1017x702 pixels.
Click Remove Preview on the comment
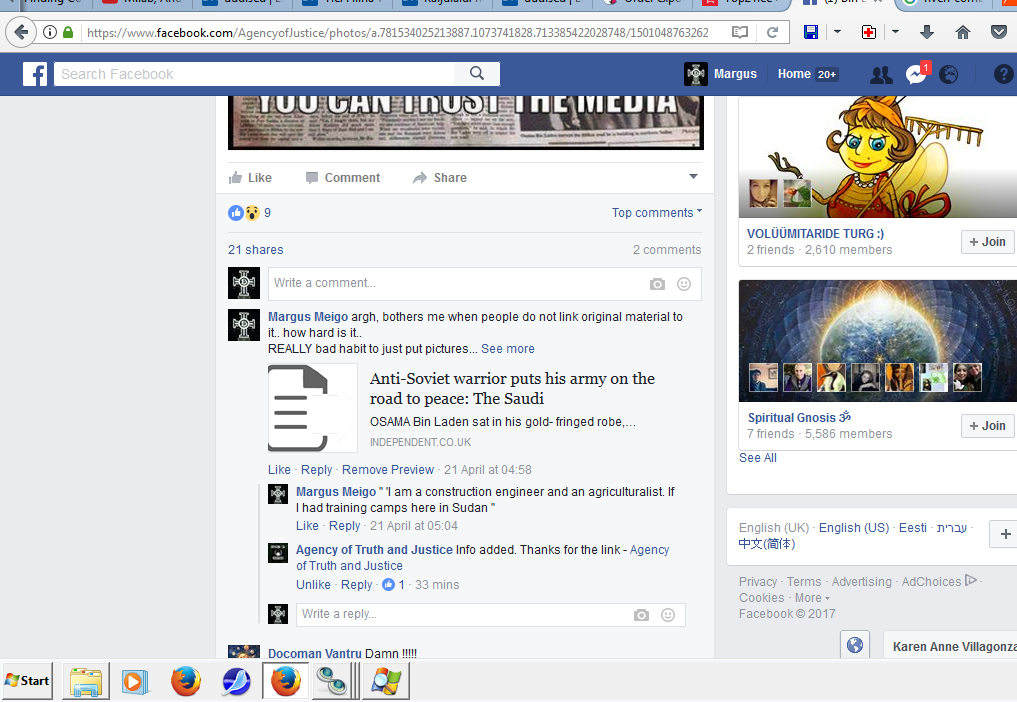388,470
